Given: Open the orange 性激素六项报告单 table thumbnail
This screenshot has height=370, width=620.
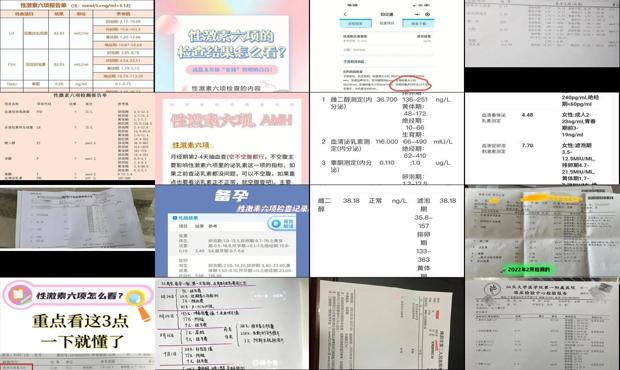Looking at the screenshot, I should click(77, 46).
